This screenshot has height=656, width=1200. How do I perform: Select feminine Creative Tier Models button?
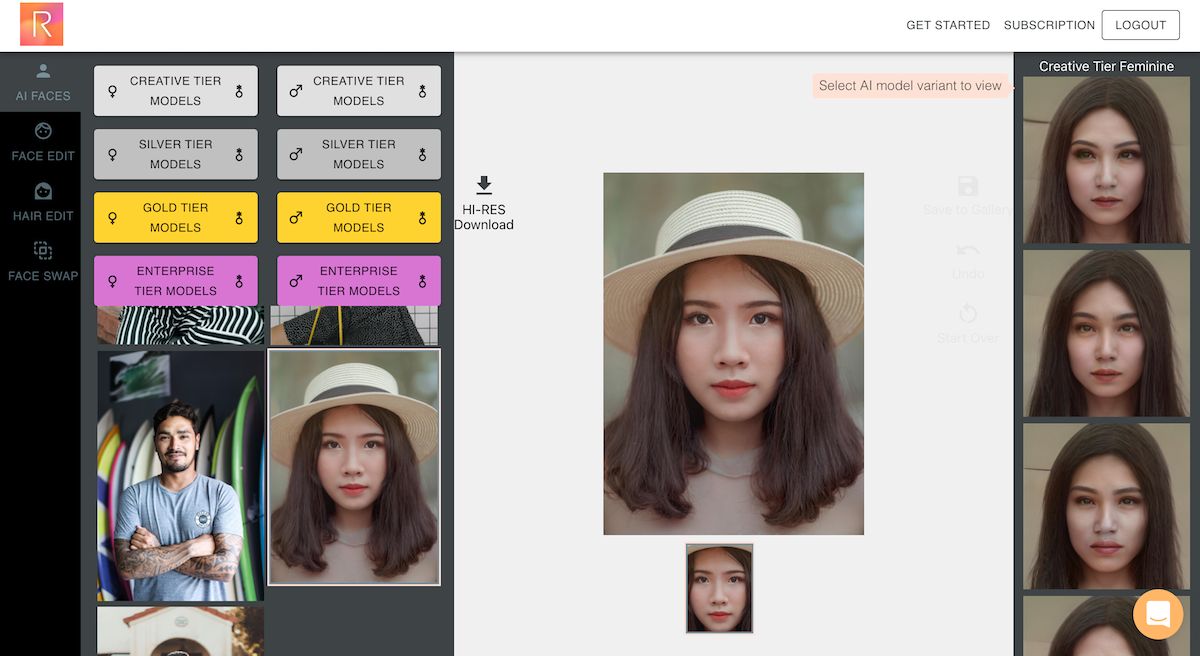pos(176,91)
